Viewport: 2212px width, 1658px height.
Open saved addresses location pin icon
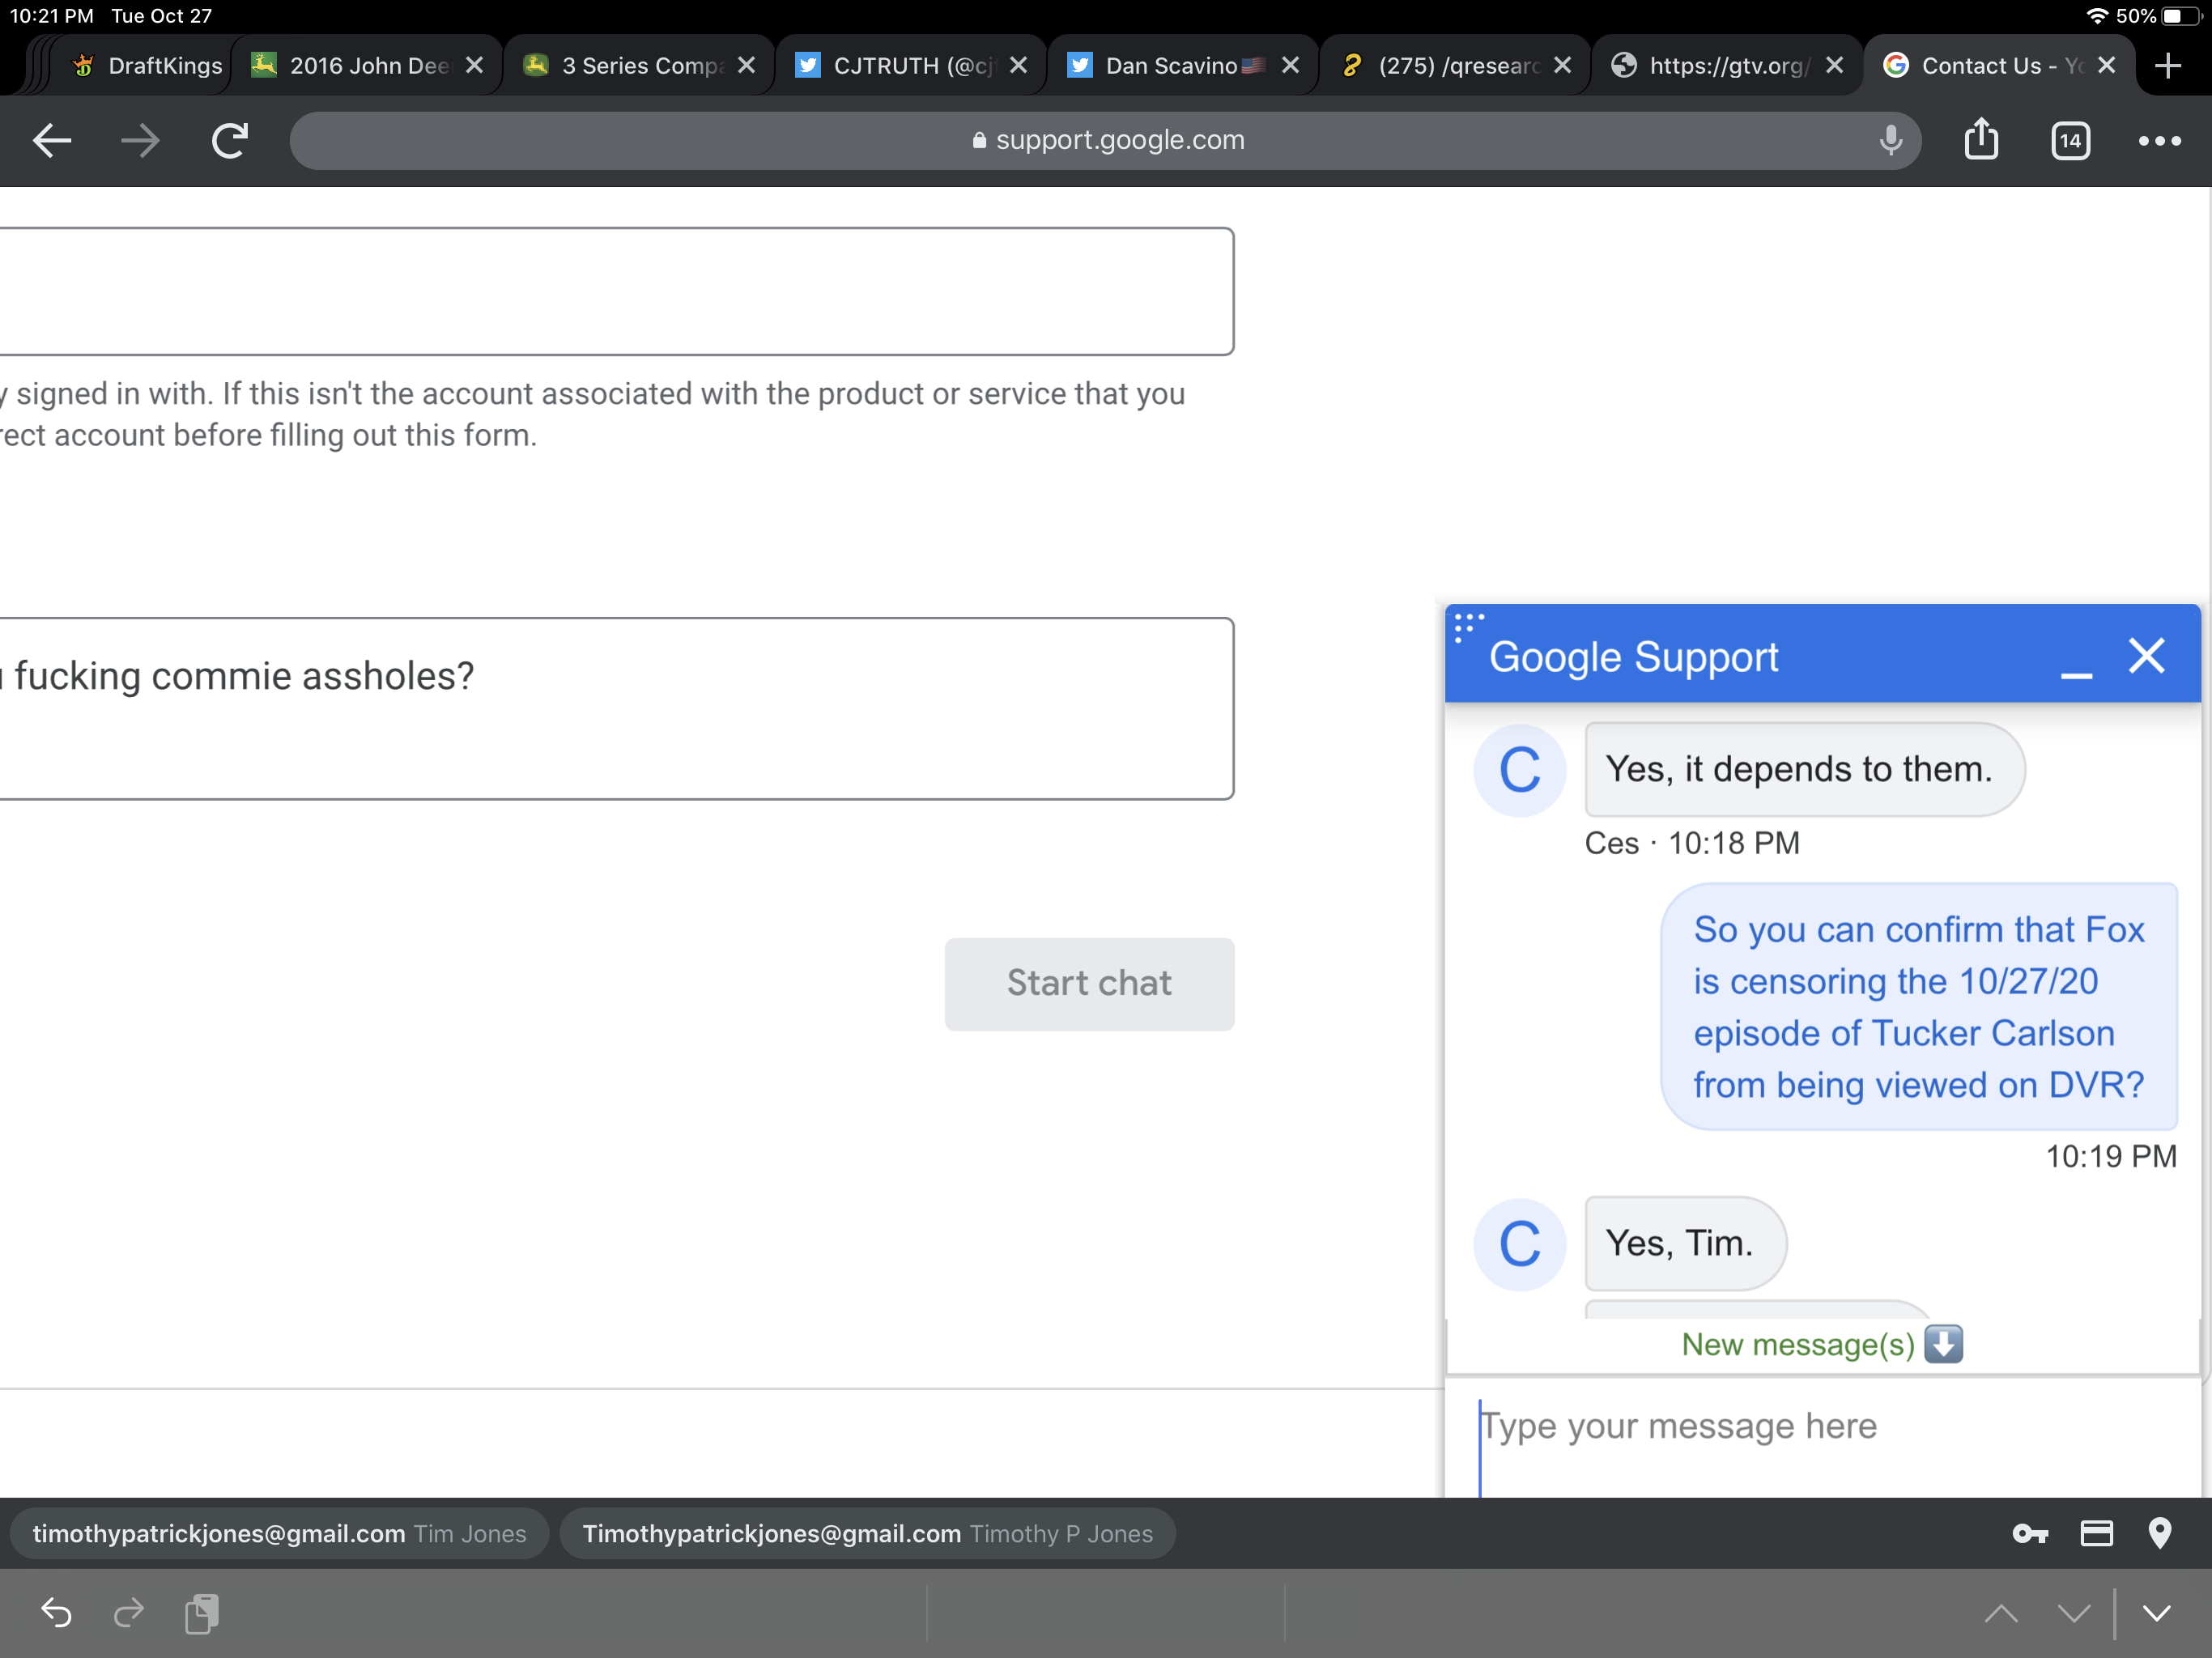2160,1533
